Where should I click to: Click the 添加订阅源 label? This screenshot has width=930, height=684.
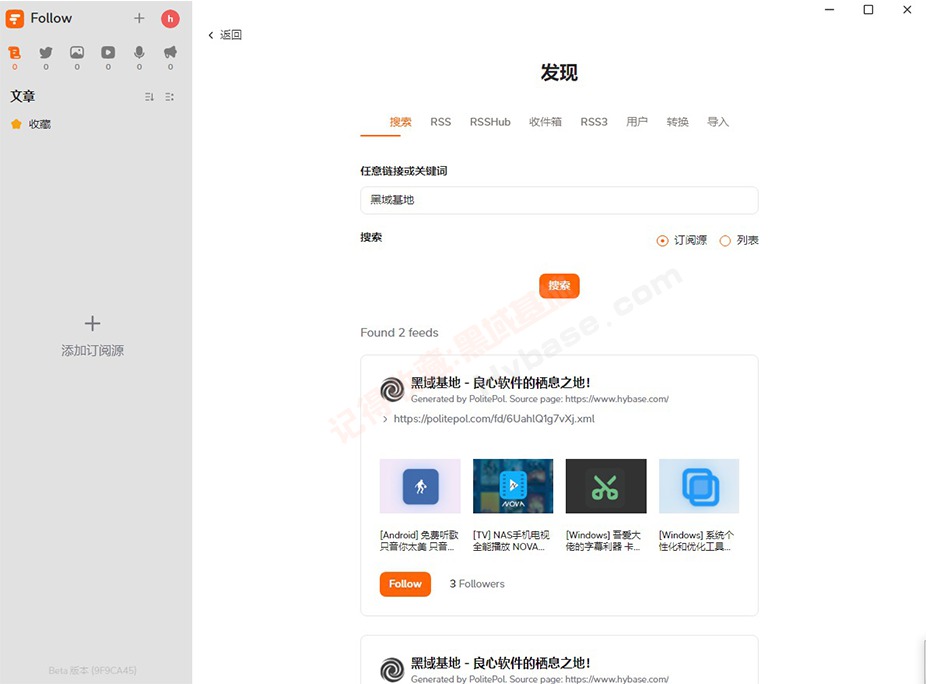click(93, 351)
